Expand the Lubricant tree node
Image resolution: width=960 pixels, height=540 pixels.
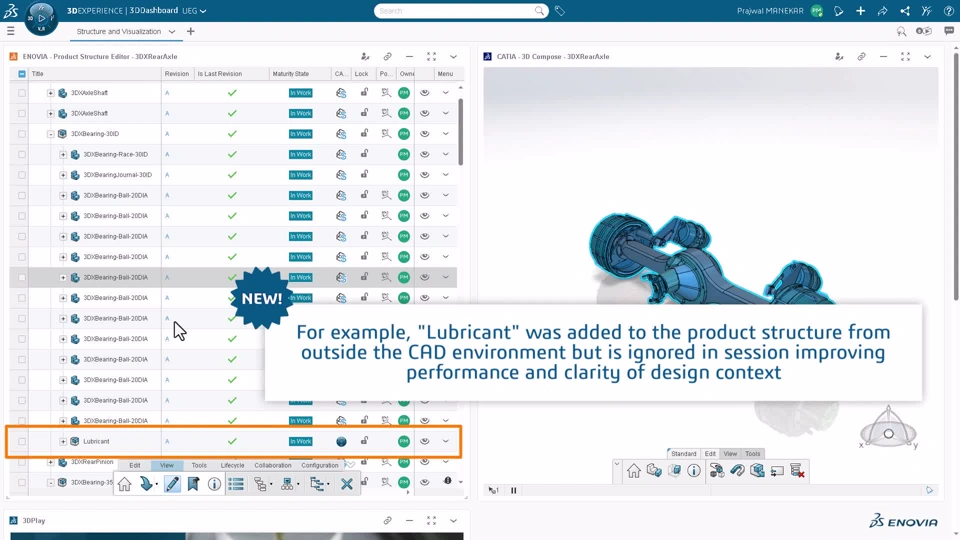point(62,441)
